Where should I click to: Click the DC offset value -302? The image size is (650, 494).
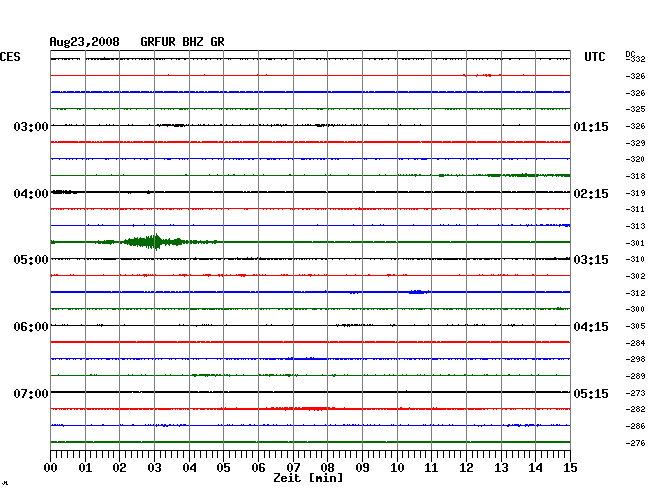(635, 276)
